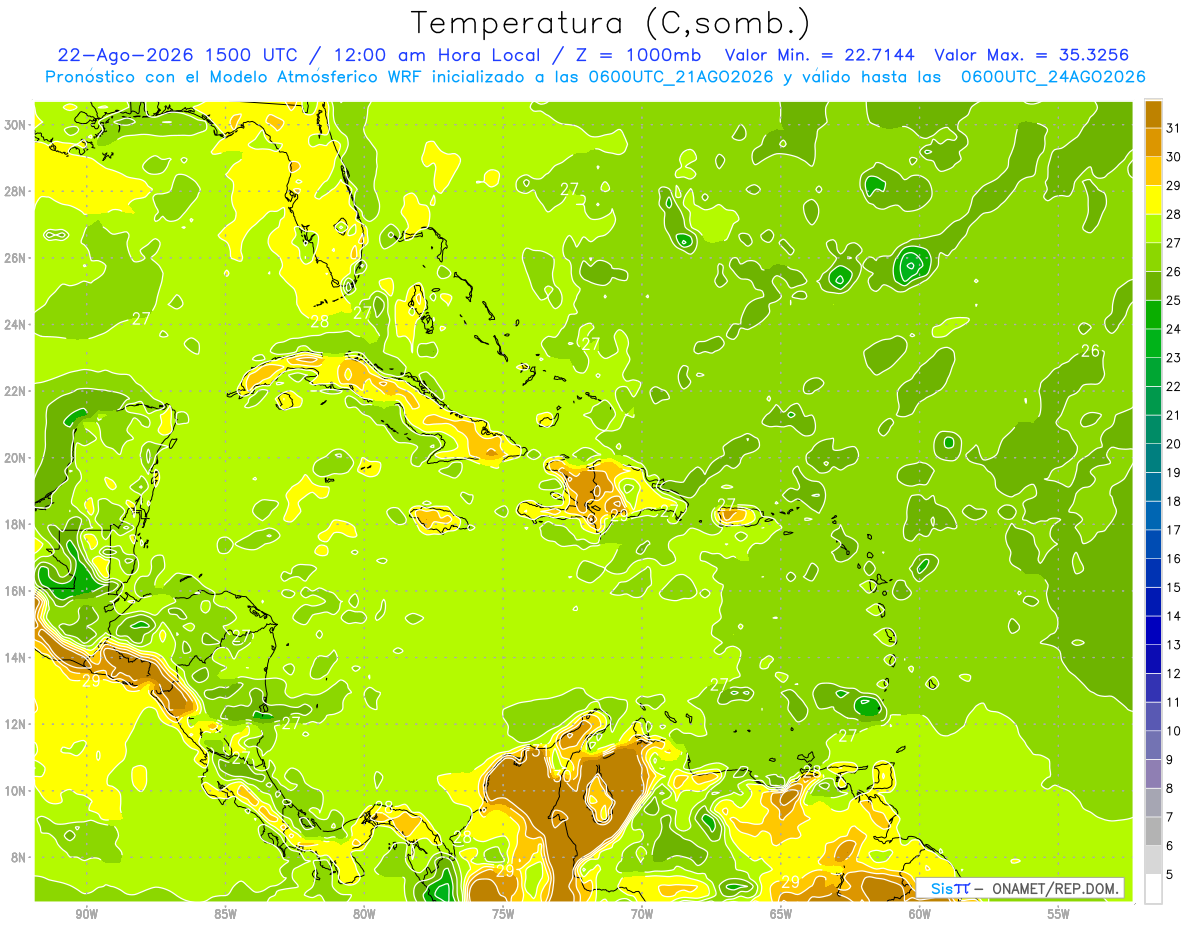Click the legend value "20"
The width and height of the screenshot is (1200, 927).
1174,444
